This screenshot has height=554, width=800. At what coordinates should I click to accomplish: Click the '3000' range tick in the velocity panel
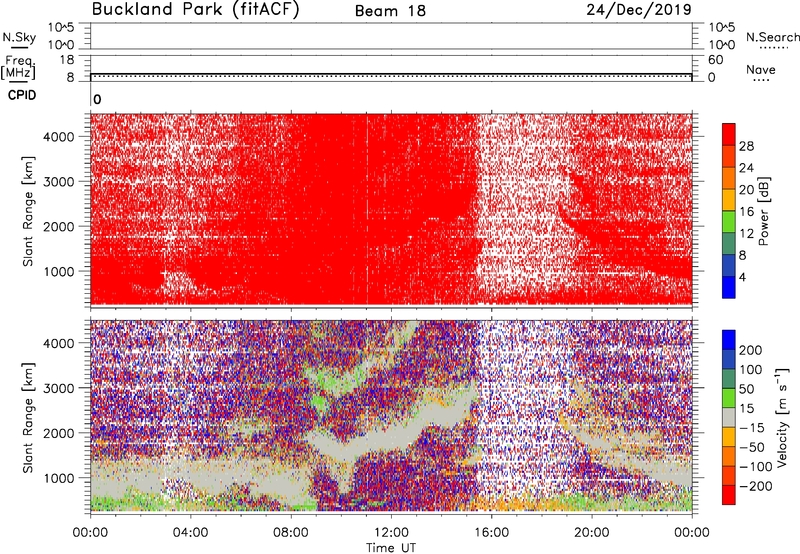58,388
